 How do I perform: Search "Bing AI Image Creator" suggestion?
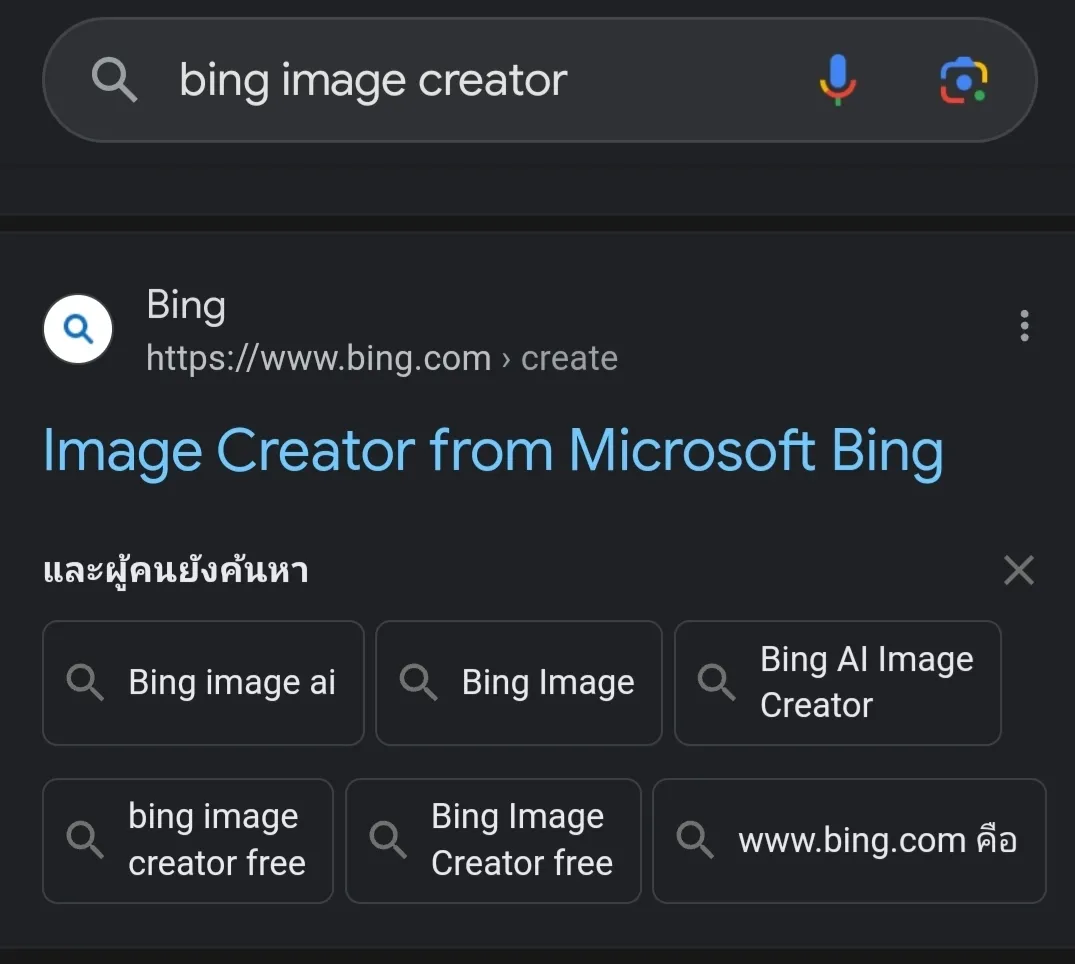[x=838, y=683]
